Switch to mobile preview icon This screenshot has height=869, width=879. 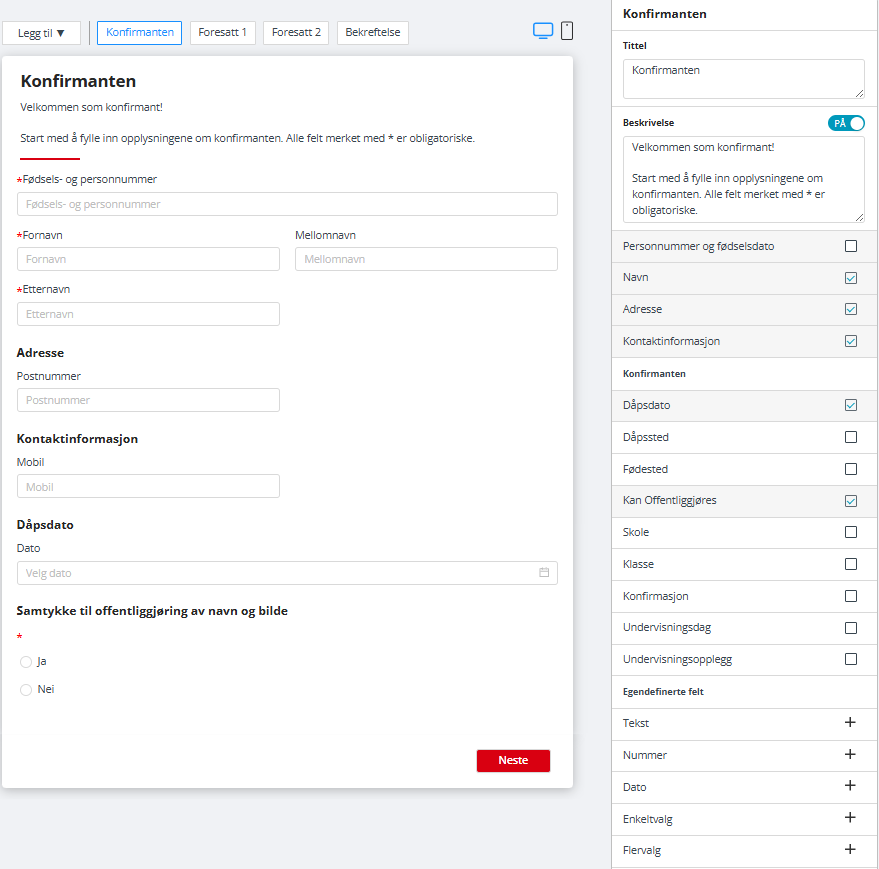567,31
